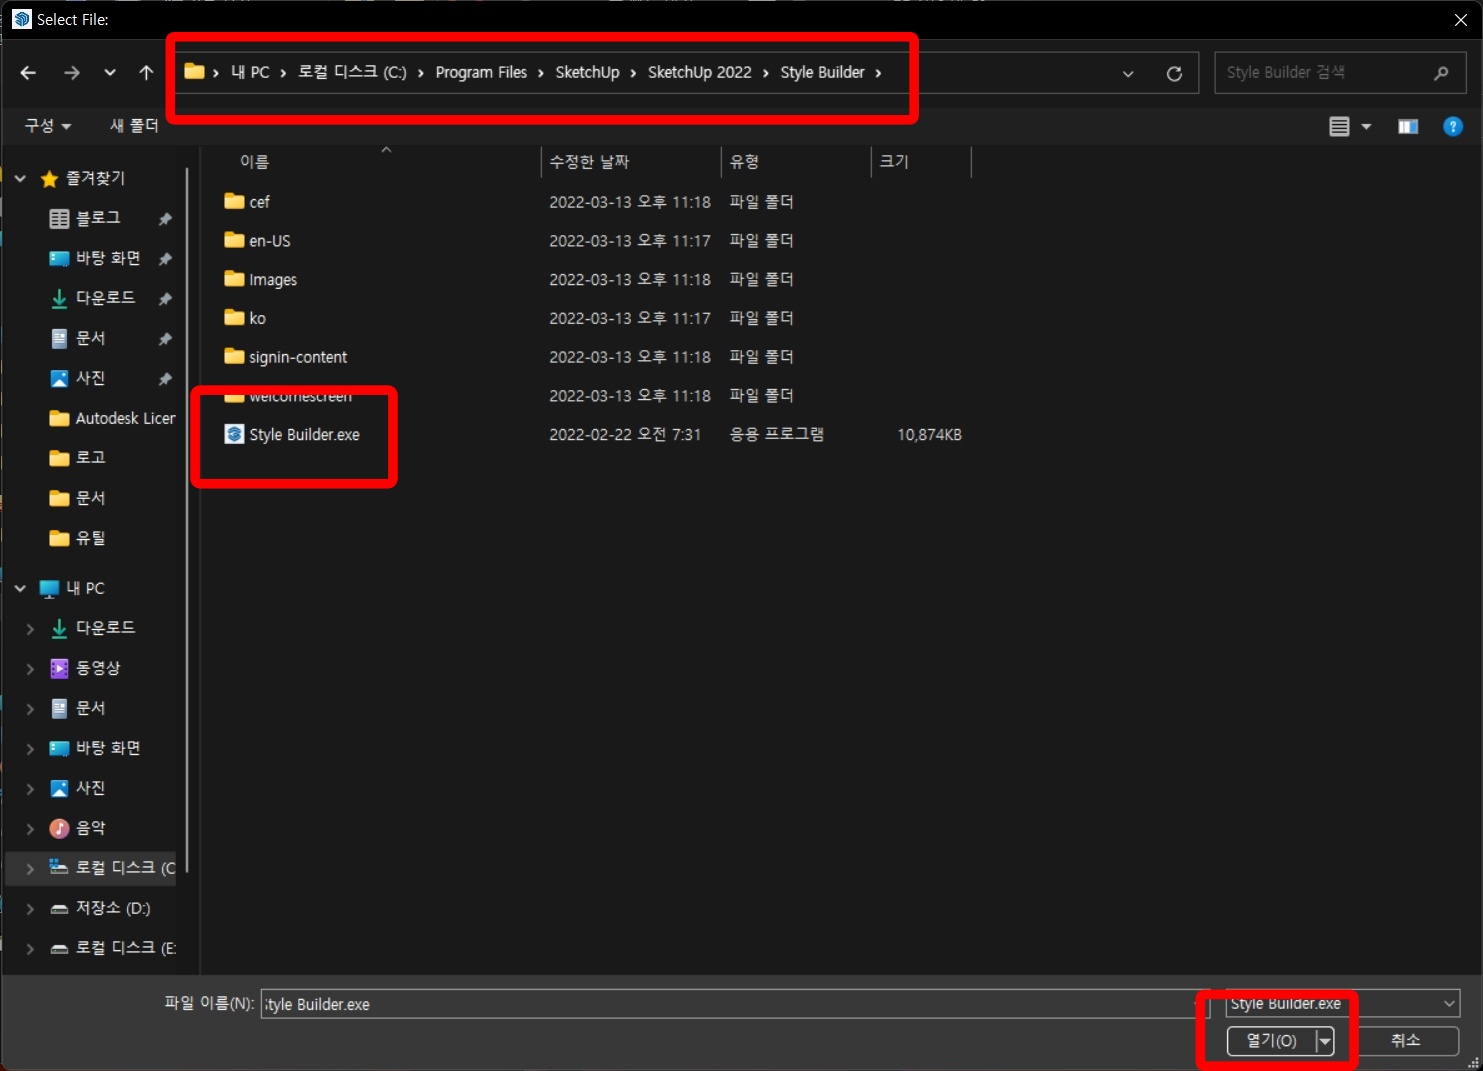The image size is (1483, 1071).
Task: Select 로컬 디스크 (E: drive in the tree
Action: tap(112, 948)
